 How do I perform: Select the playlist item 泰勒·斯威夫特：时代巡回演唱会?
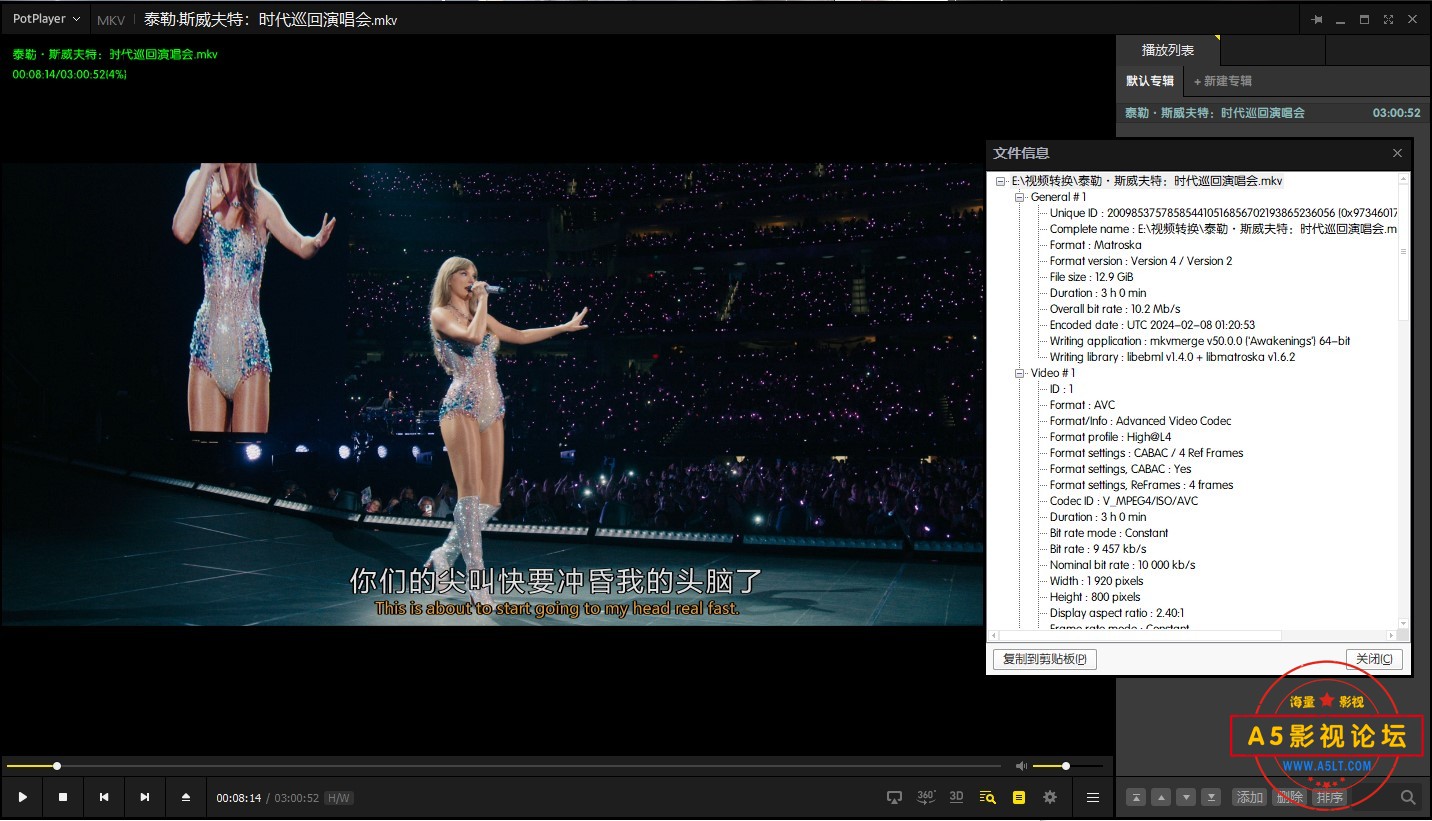coord(1273,113)
